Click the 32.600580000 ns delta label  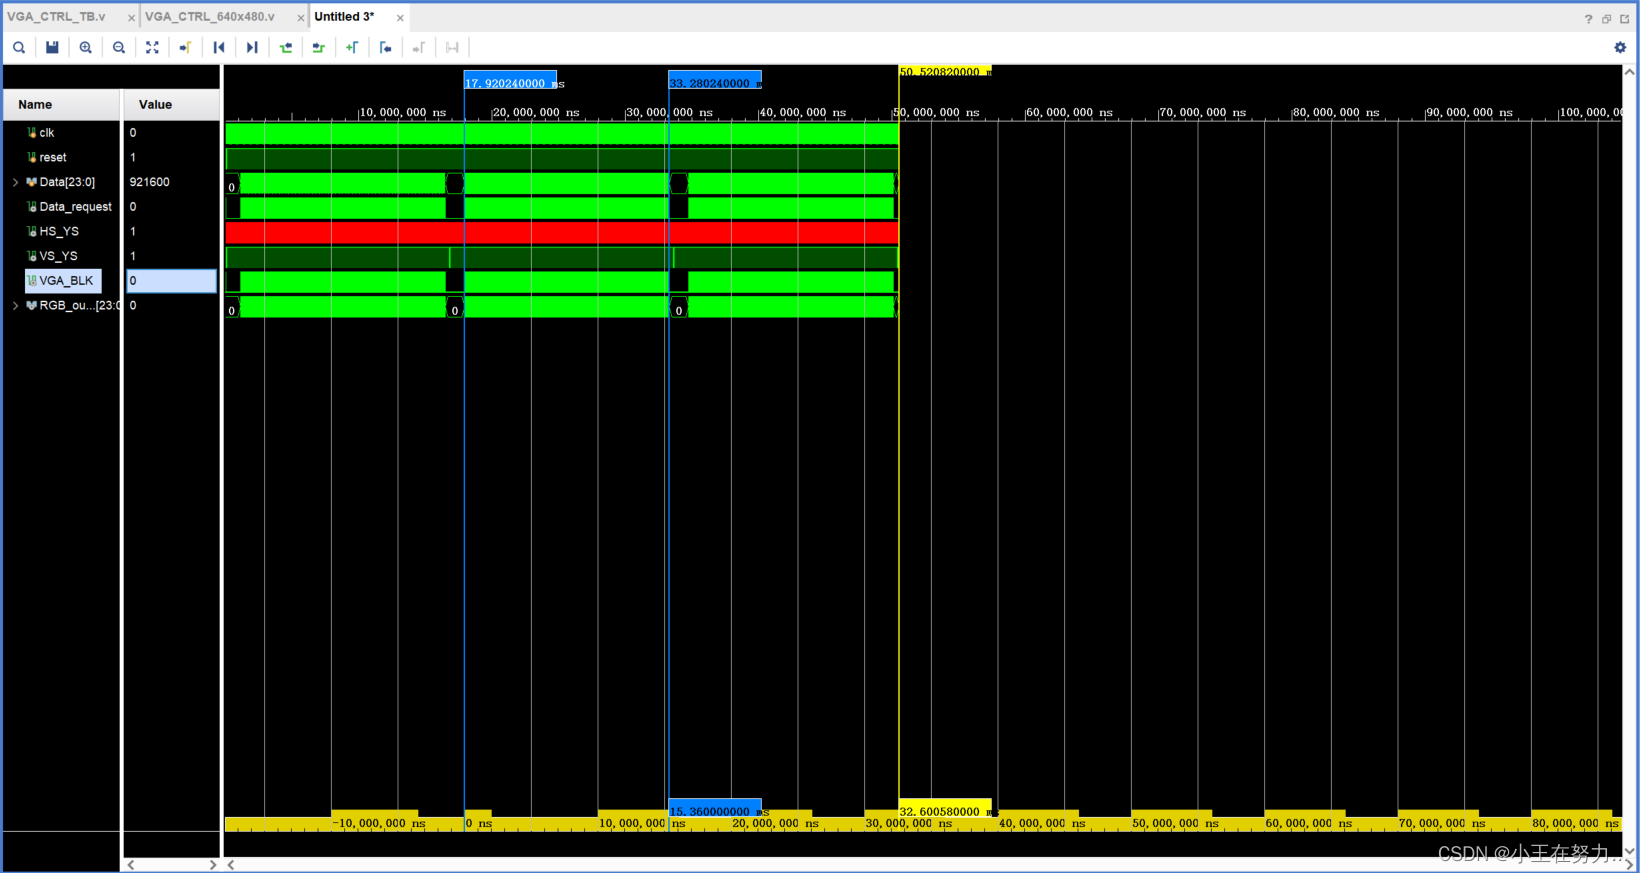coord(945,810)
